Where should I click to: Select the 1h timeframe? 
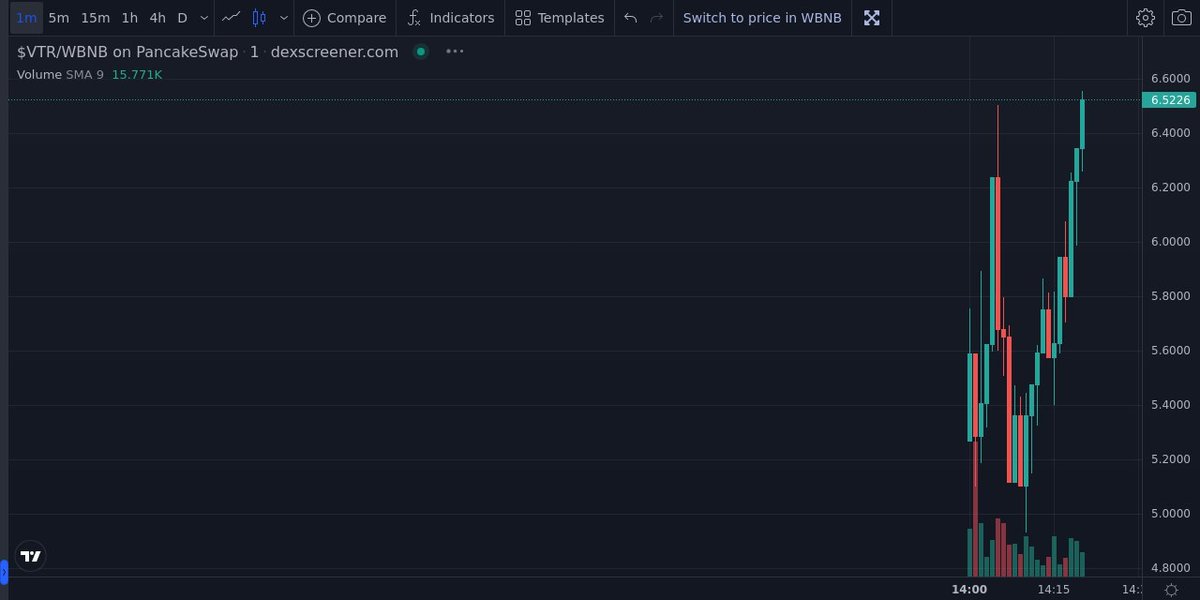(130, 17)
